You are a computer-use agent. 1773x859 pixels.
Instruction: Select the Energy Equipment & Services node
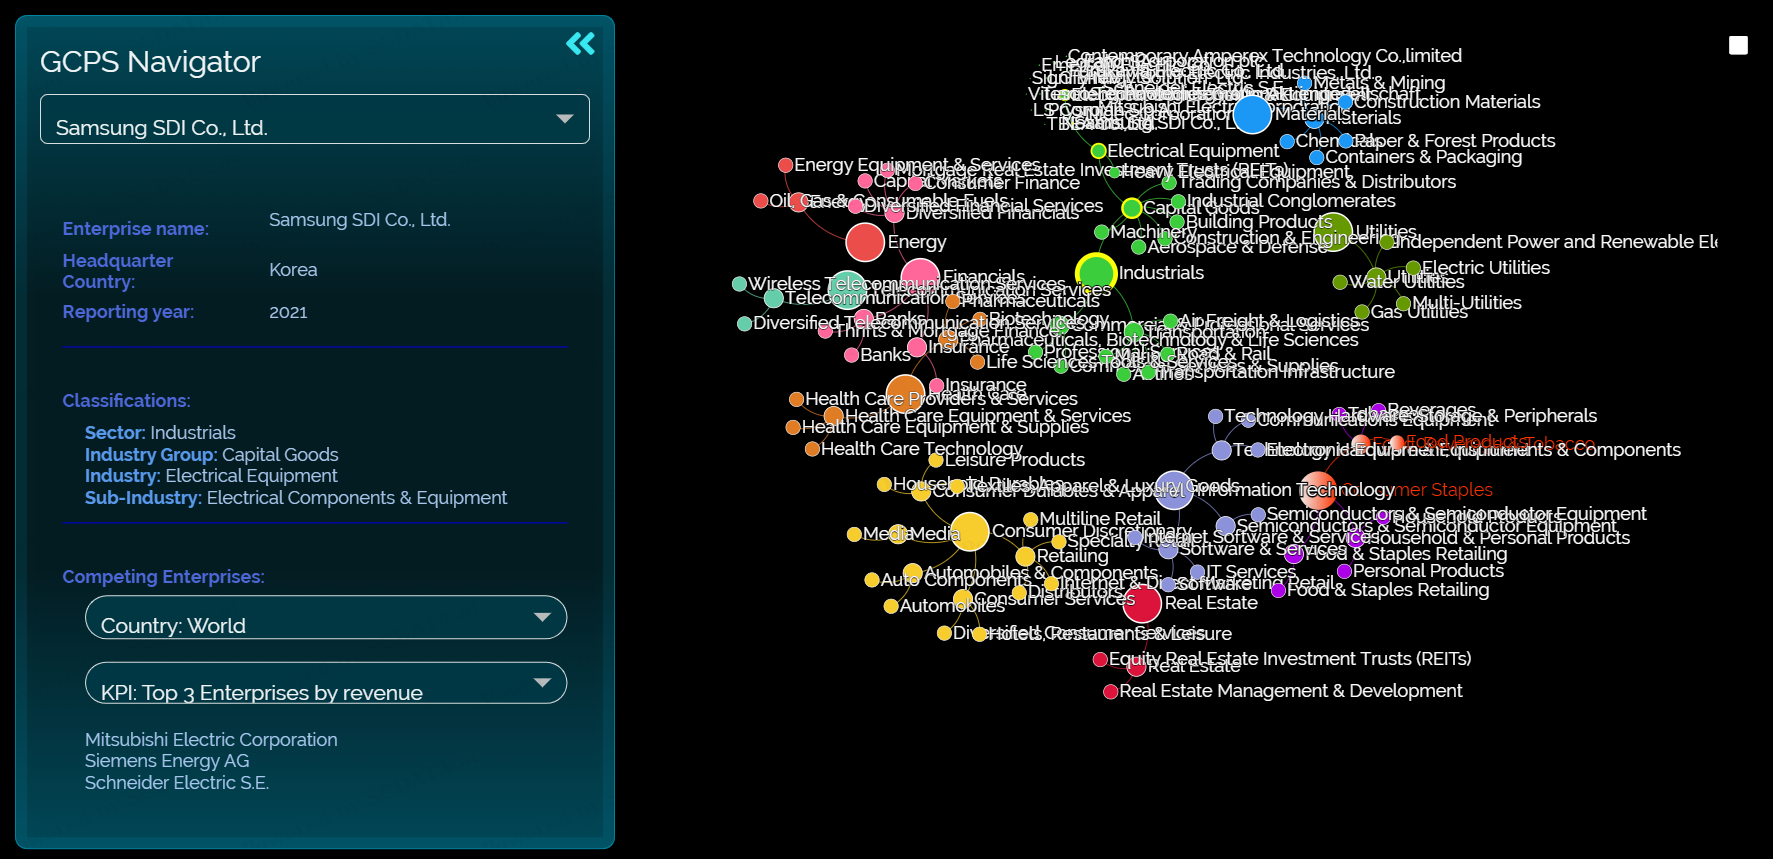(786, 165)
